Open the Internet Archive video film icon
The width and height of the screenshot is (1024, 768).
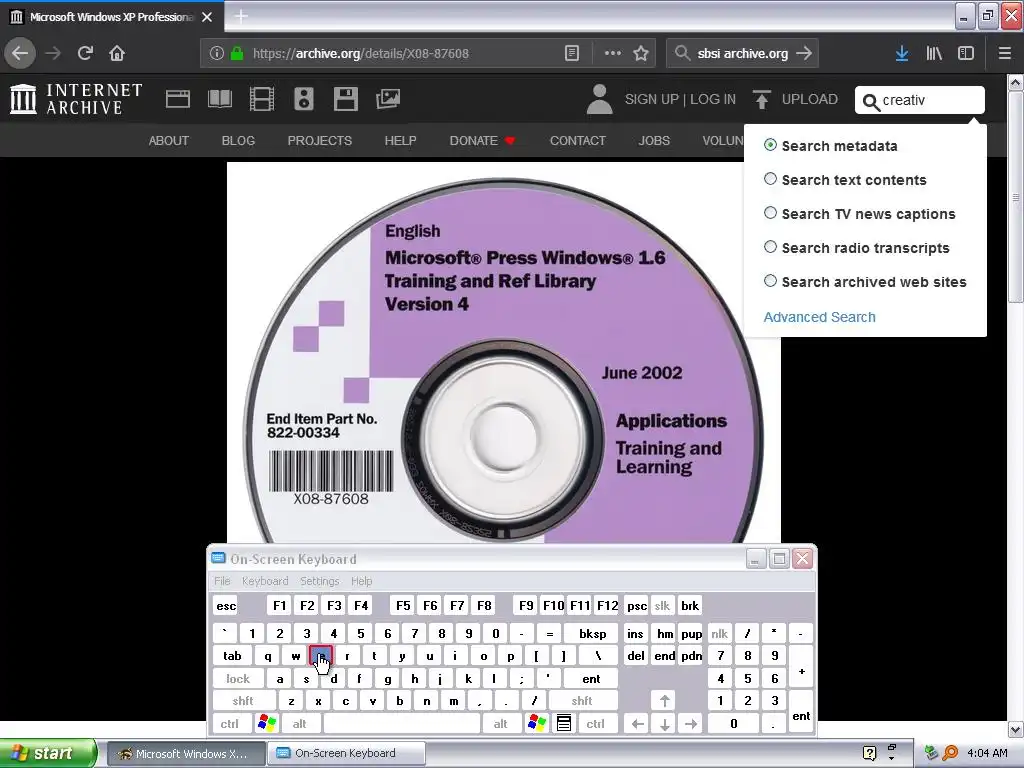pos(262,99)
